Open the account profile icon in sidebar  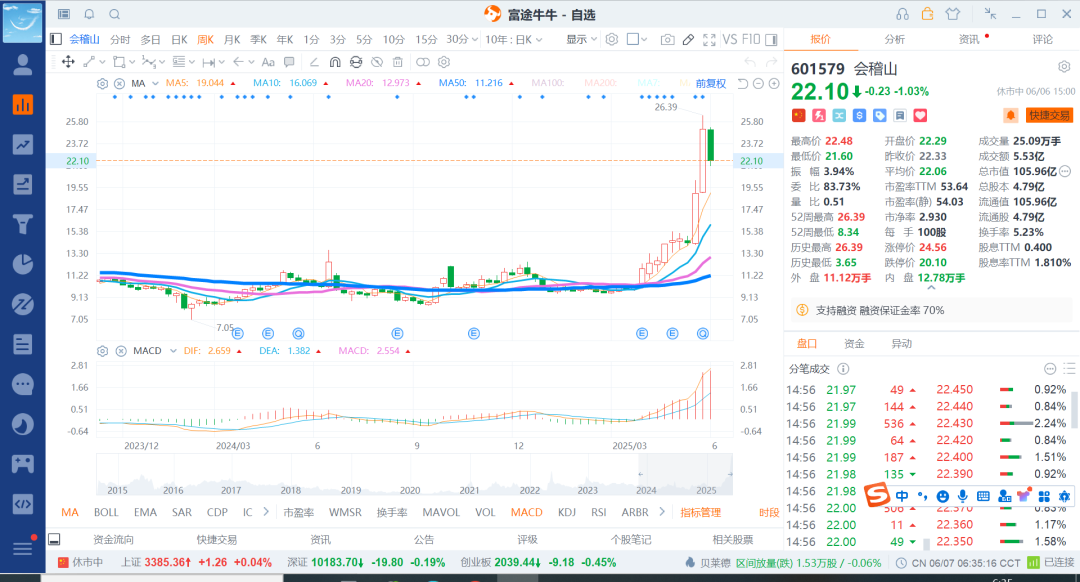point(23,65)
